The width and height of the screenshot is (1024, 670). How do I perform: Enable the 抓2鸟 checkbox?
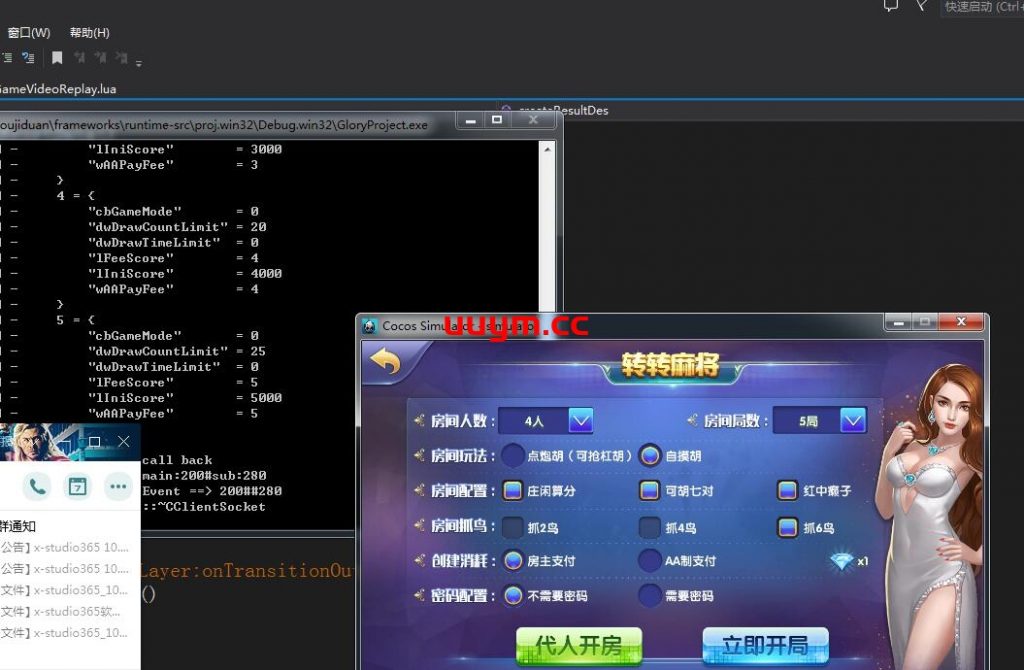click(513, 527)
